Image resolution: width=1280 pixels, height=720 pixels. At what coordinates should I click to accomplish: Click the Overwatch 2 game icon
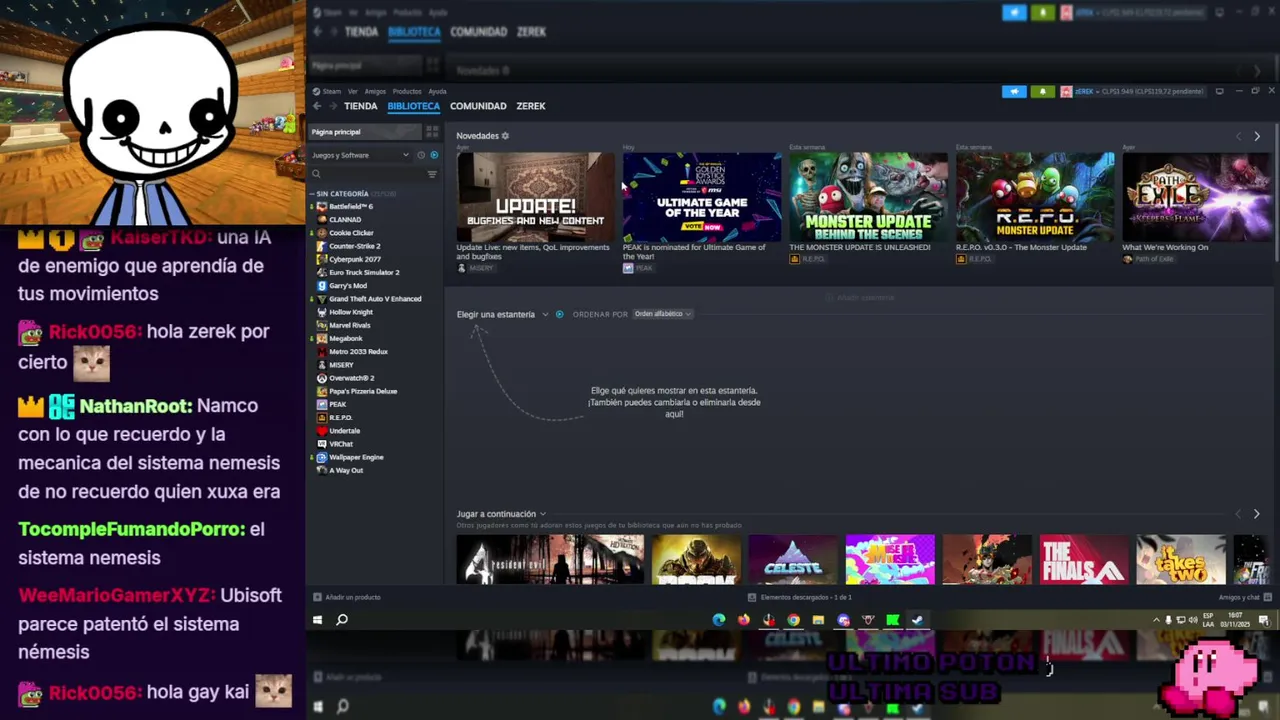pos(321,378)
